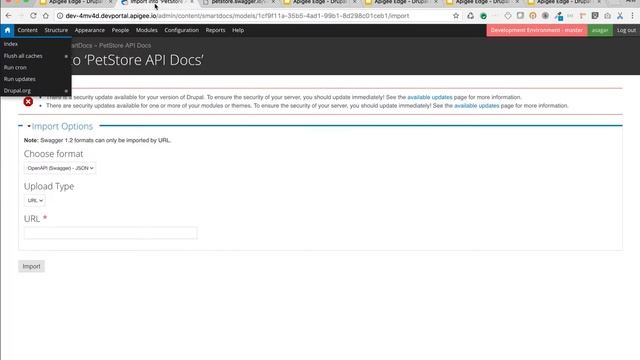Click the site info icon in address bar

60,16
